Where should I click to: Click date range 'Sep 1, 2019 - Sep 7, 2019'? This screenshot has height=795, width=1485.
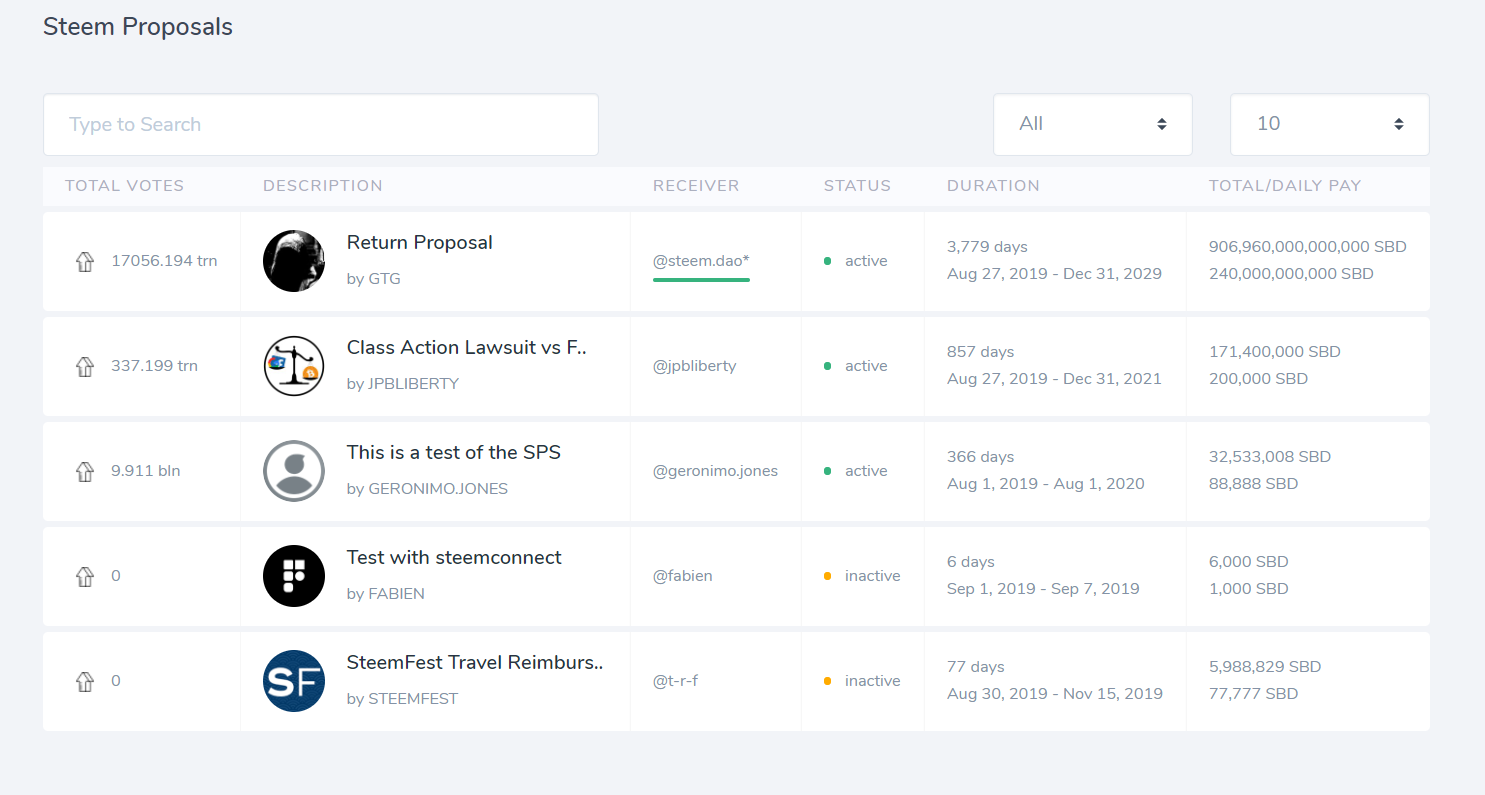[1043, 589]
